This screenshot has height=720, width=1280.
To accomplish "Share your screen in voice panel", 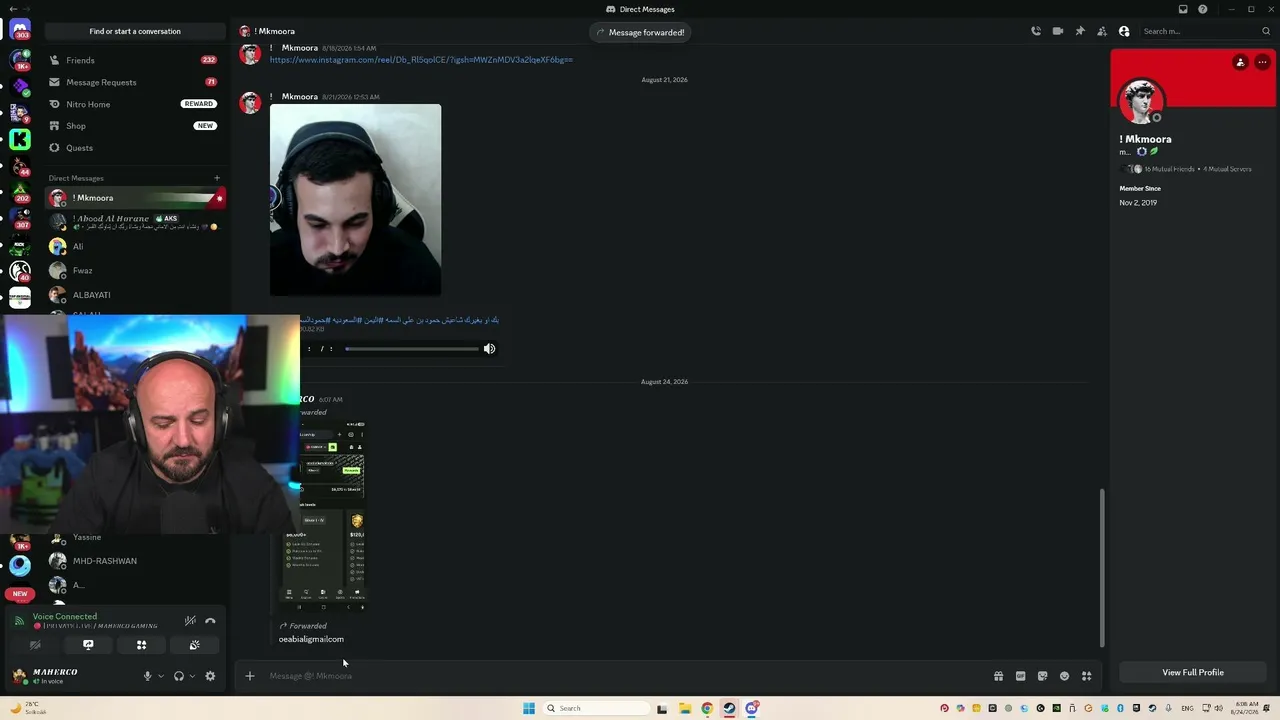I will (x=88, y=645).
